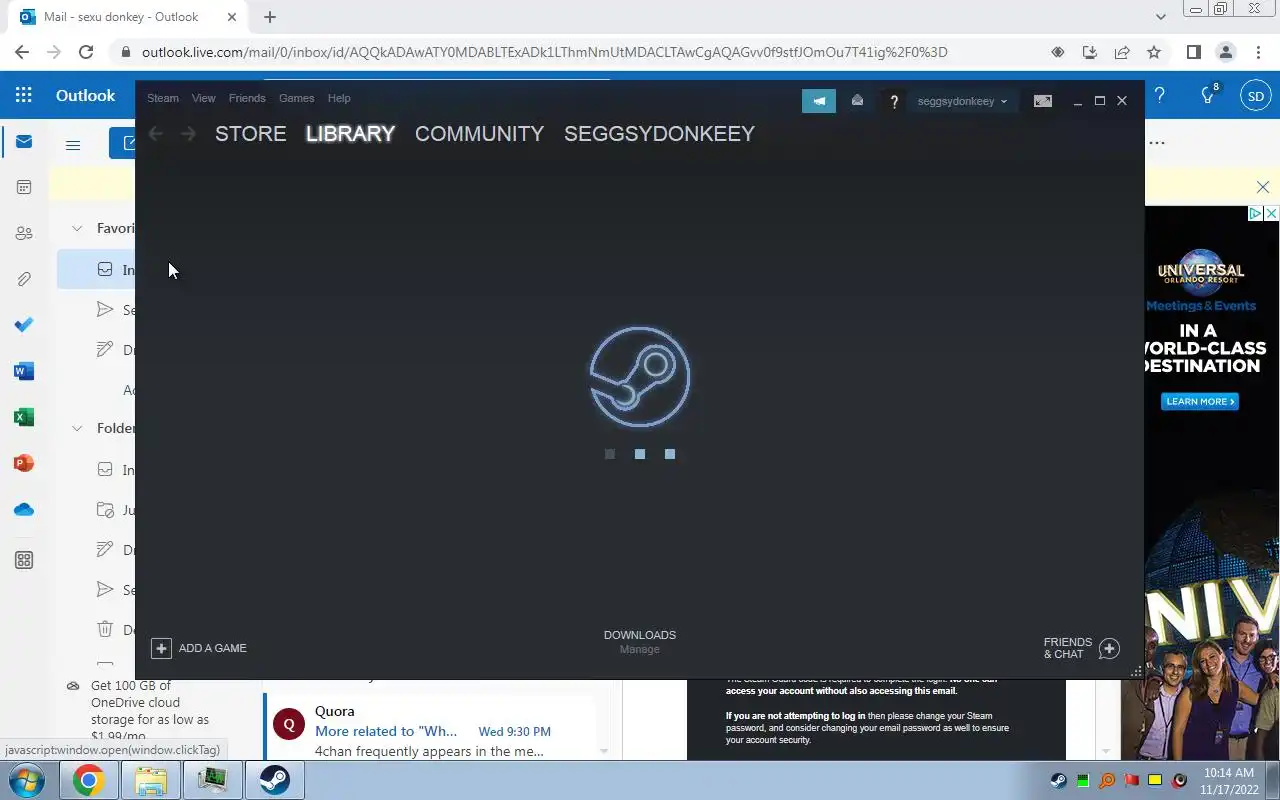Viewport: 1280px width, 800px height.
Task: Open Windows Start button
Action: click(x=26, y=780)
